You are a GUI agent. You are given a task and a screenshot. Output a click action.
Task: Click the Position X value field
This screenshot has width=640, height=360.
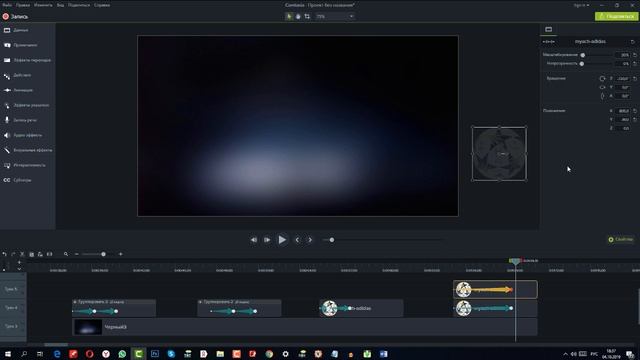coord(623,111)
